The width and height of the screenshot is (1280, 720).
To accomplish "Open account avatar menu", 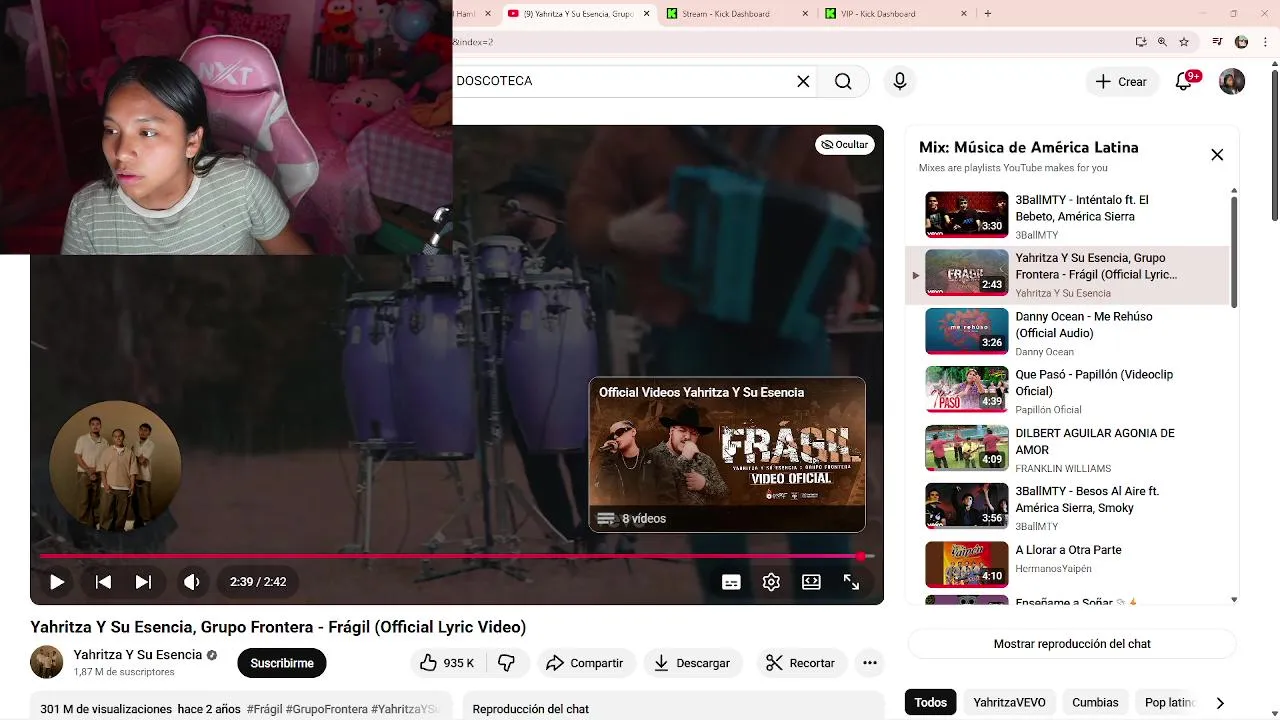I will pos(1232,82).
